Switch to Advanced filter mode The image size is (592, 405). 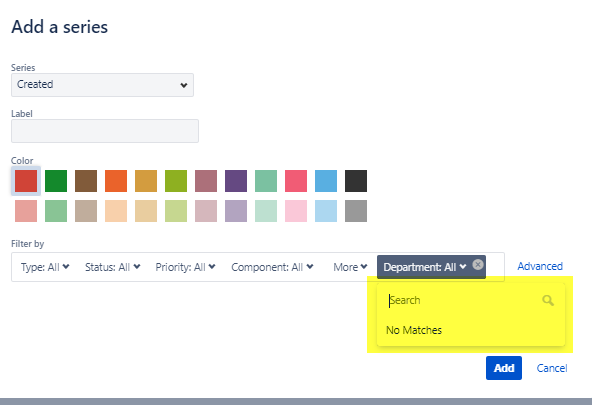point(540,266)
